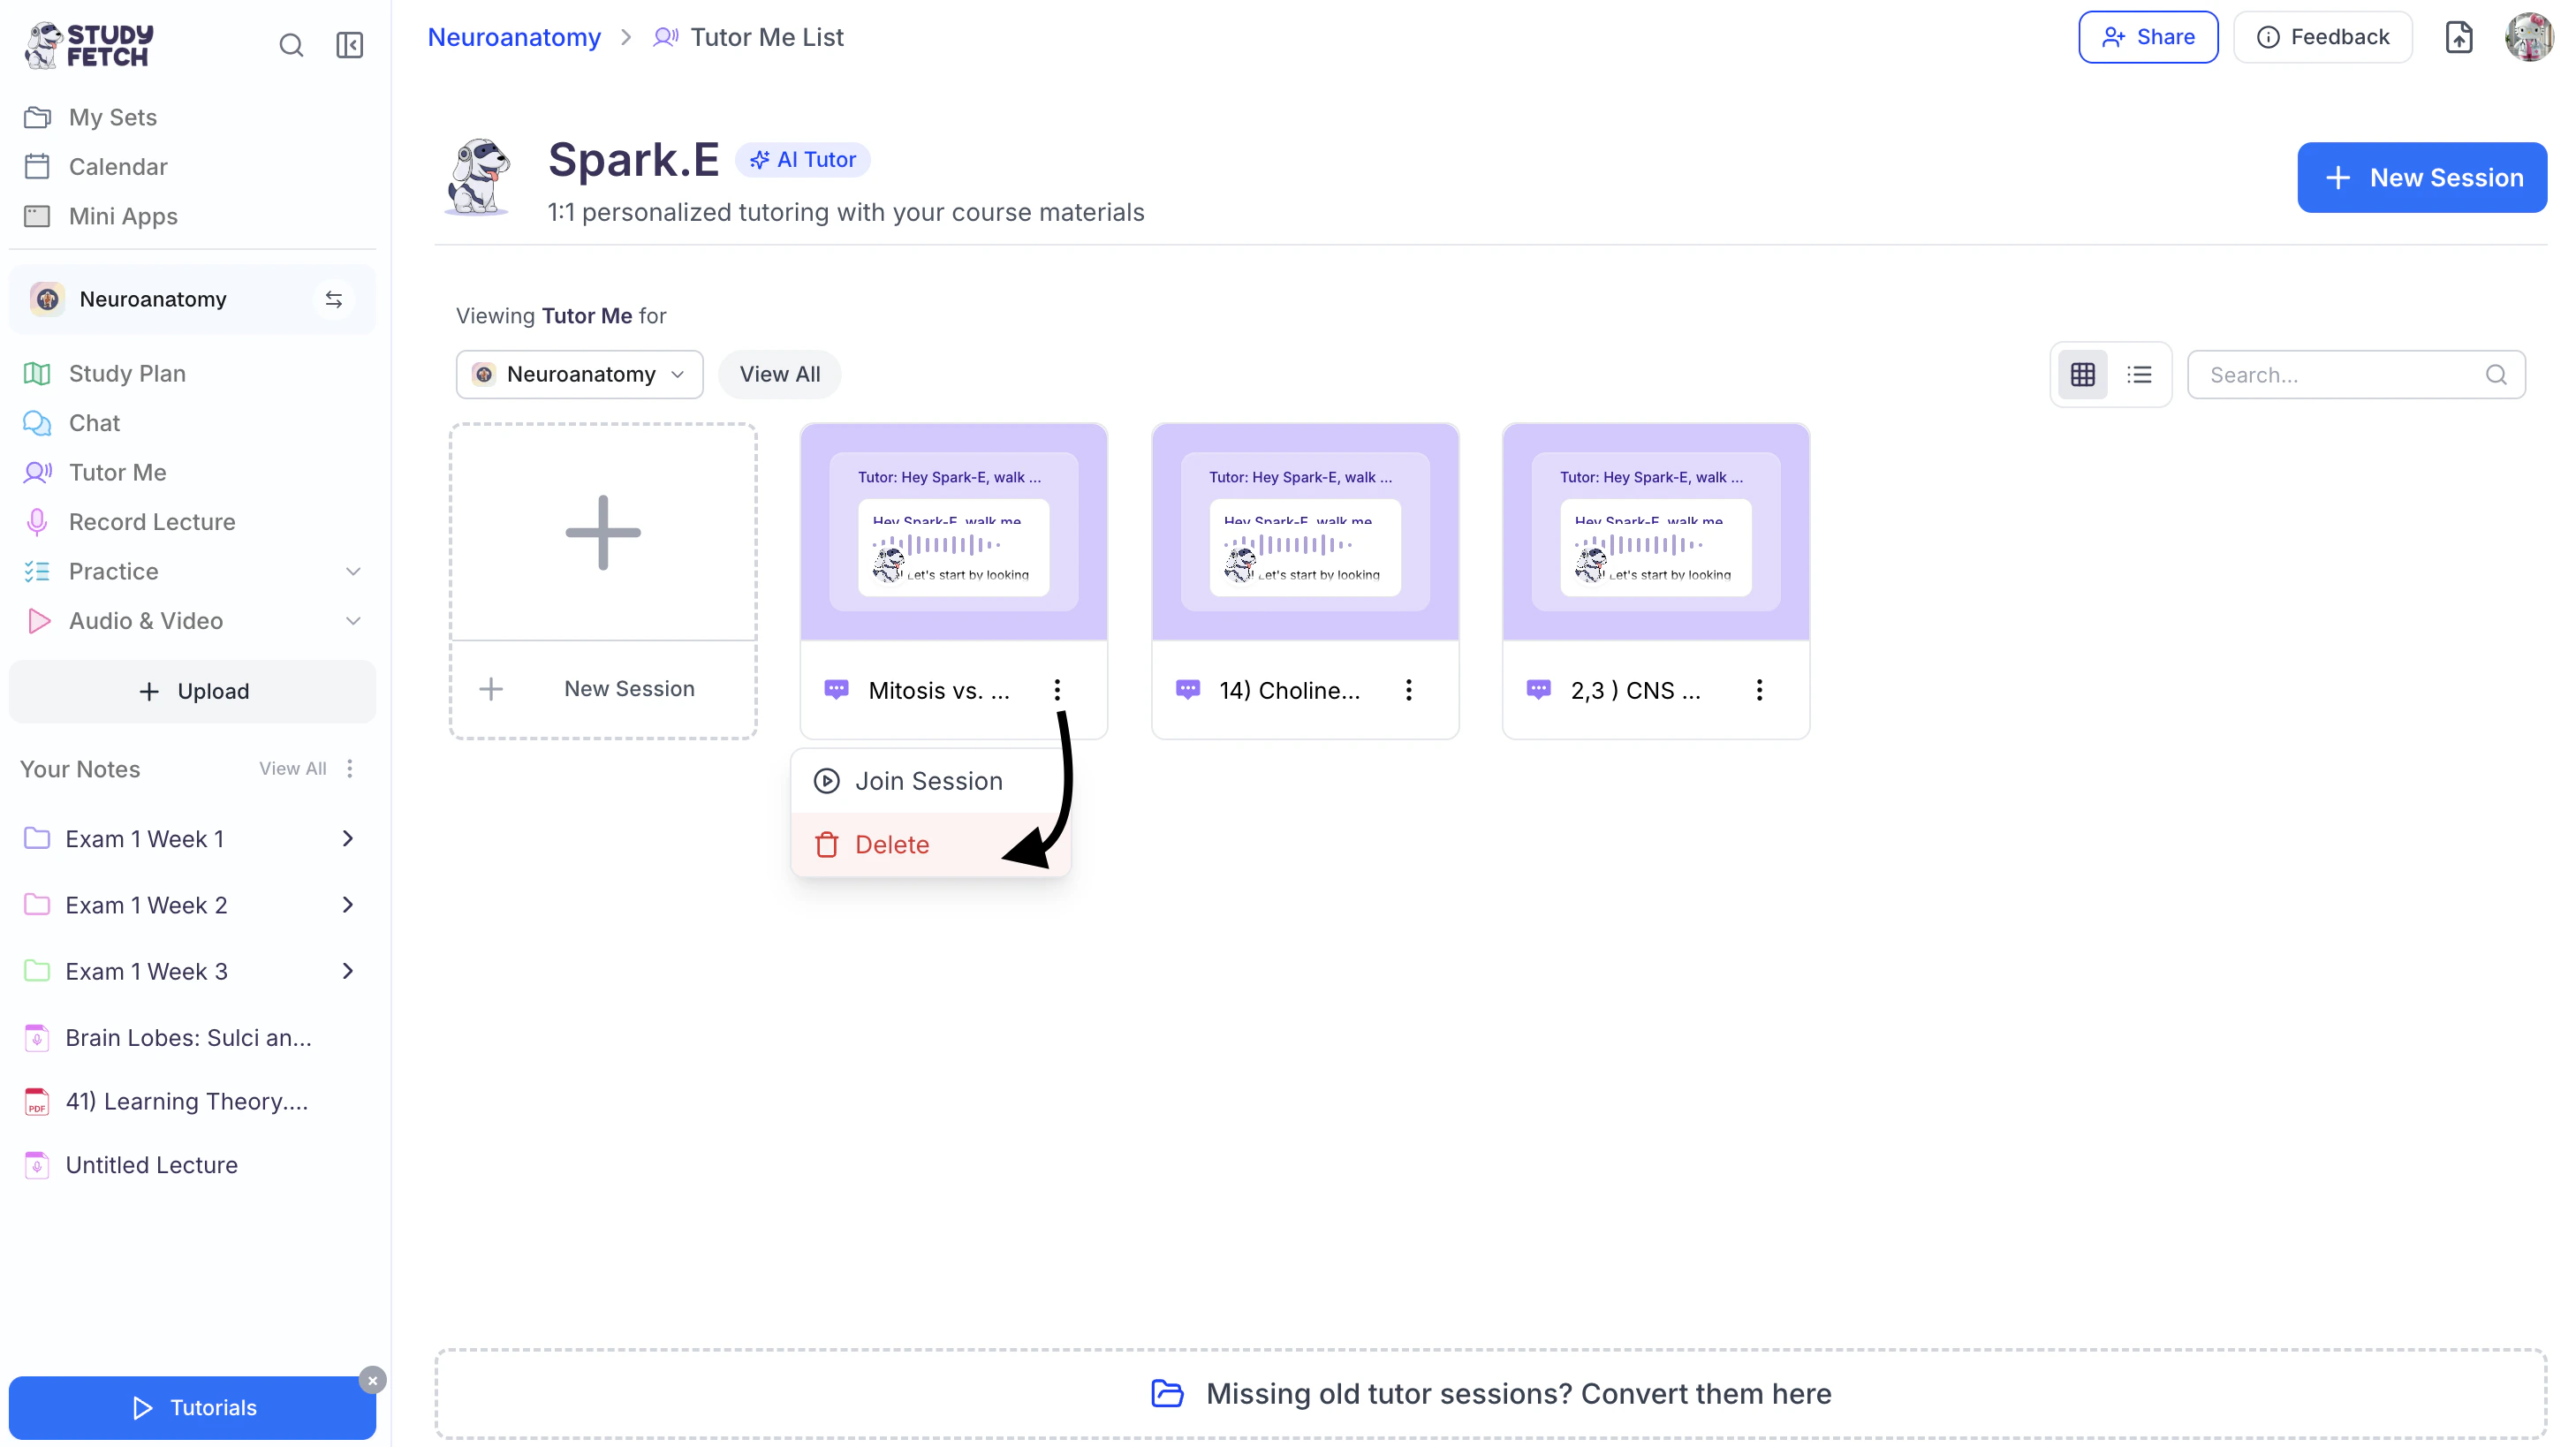The image size is (2576, 1447).
Task: Open Your Notes three-dot options
Action: click(x=350, y=768)
